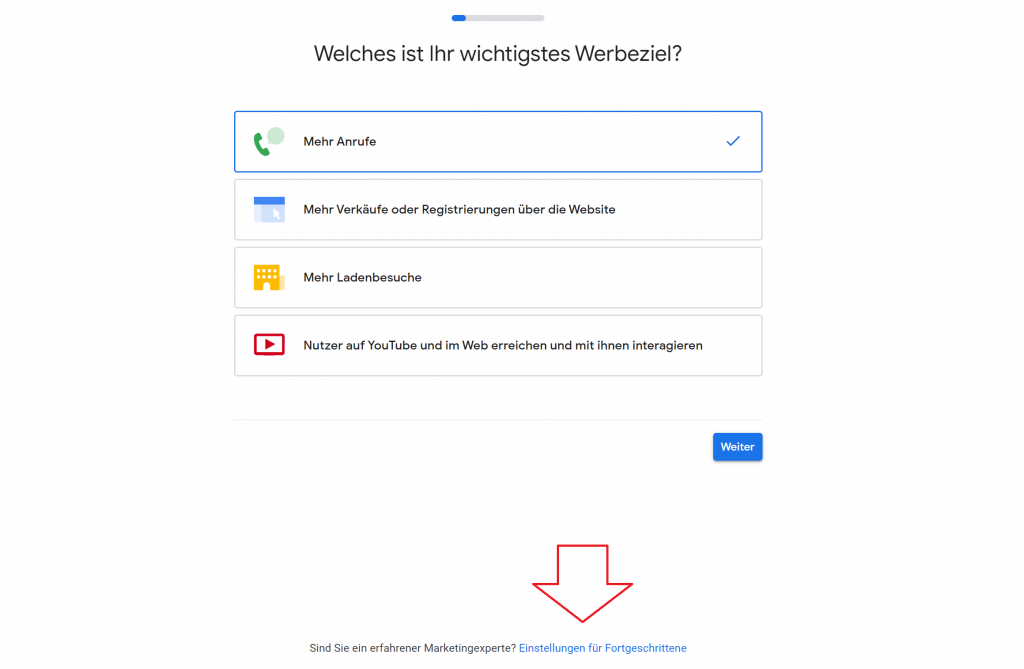Screen dimensions: 1024x669
Task: Click the red downward arrow graphic
Action: (x=583, y=583)
